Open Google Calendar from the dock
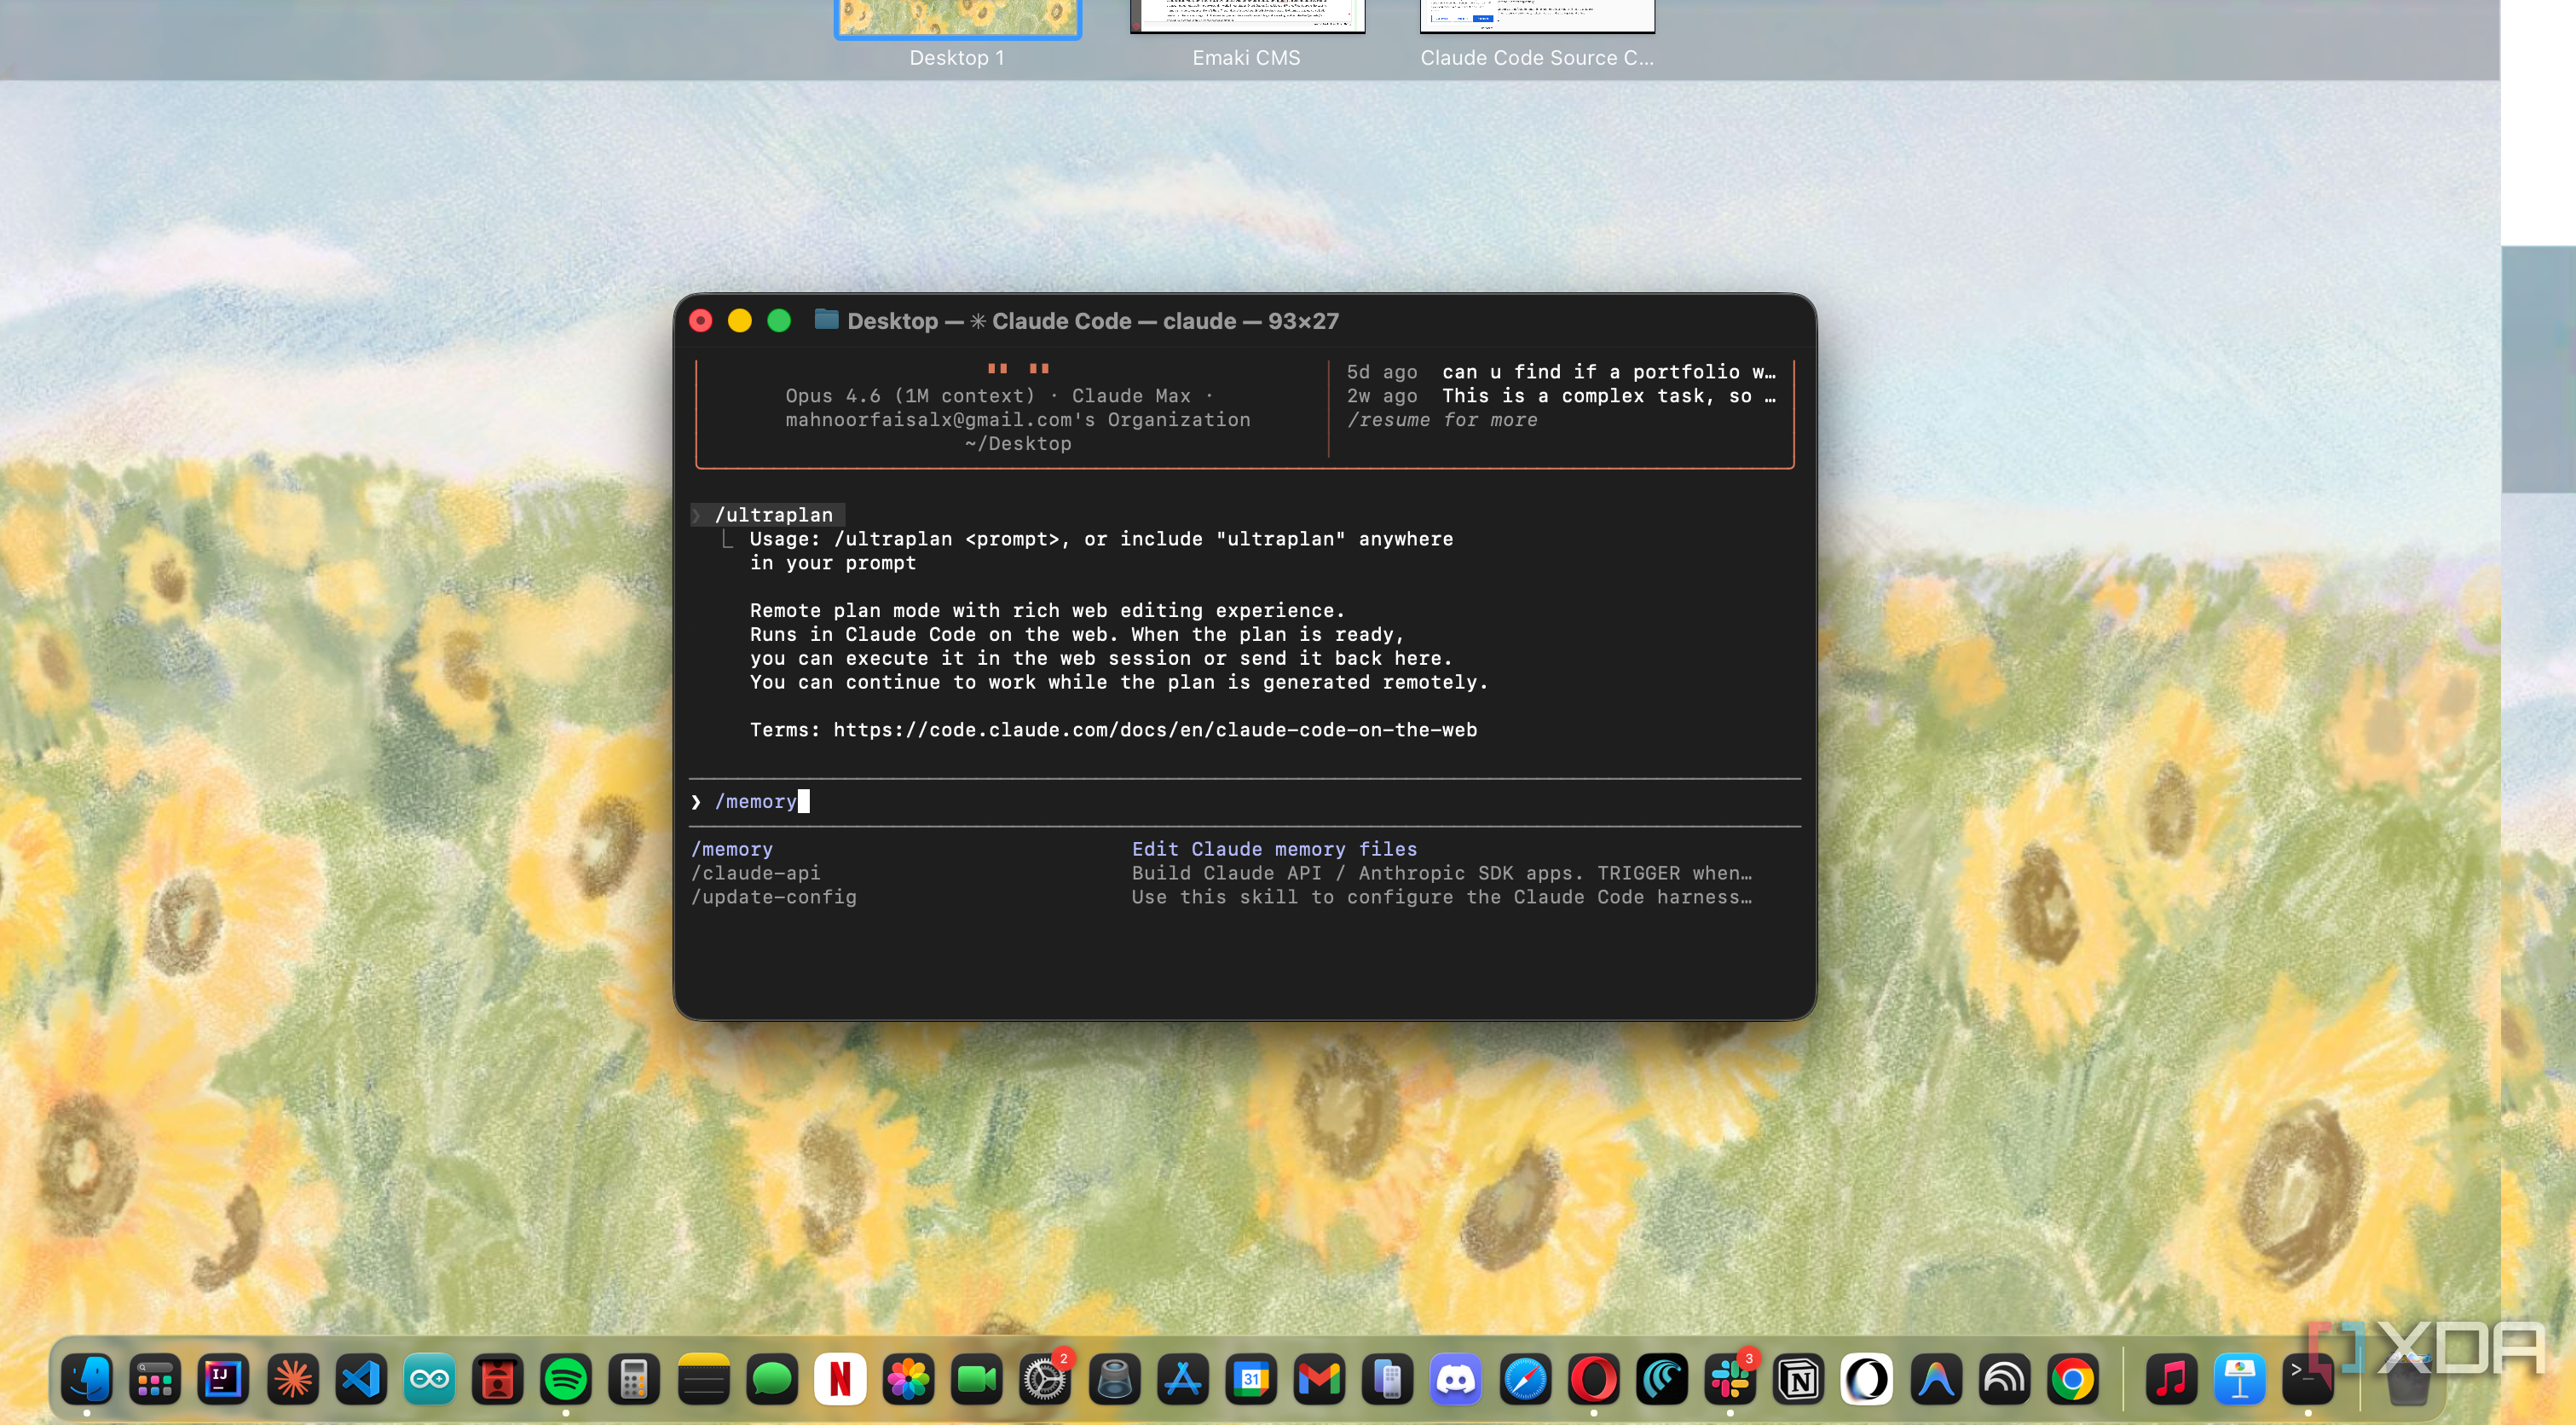Screen dimensions: 2576x1425 pos(1251,1379)
